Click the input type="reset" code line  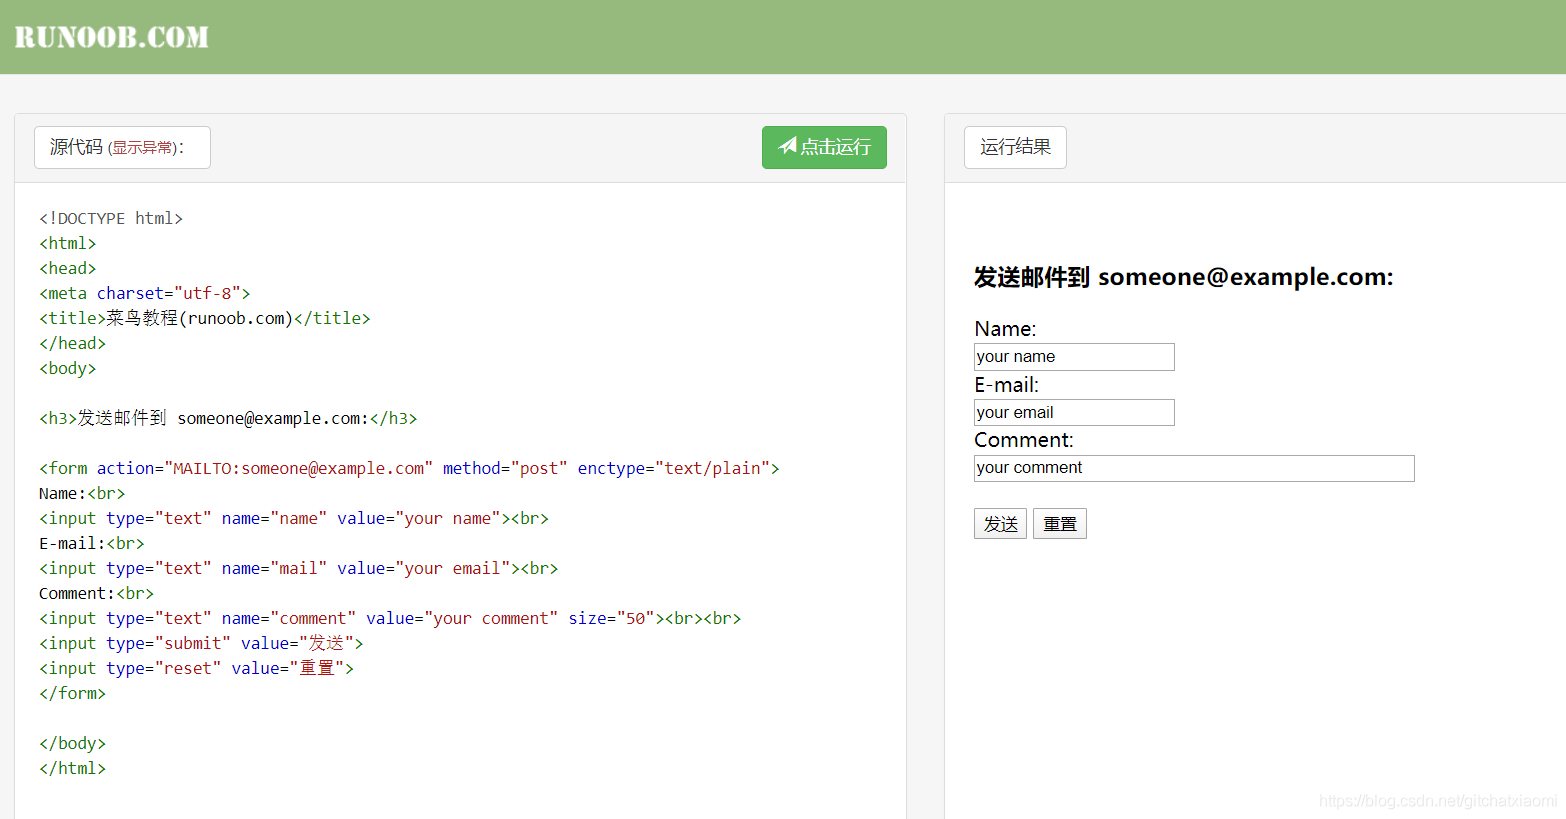pyautogui.click(x=197, y=668)
